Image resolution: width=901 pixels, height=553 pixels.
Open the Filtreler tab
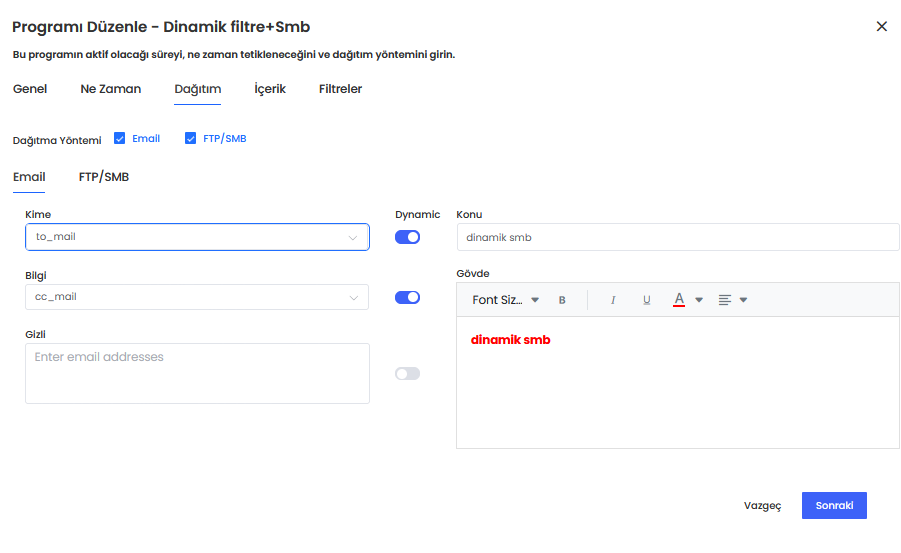pyautogui.click(x=340, y=89)
